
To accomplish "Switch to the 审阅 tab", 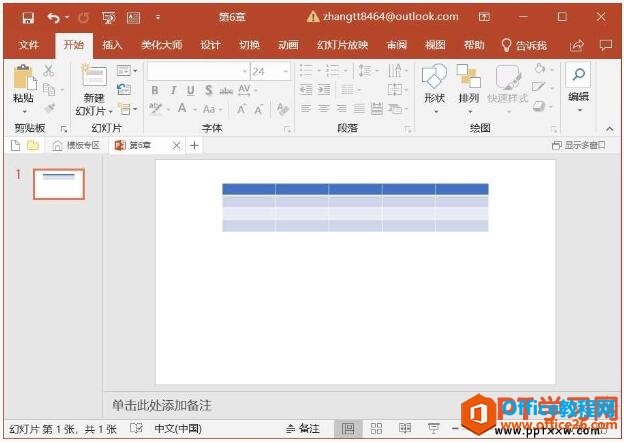I will coord(397,45).
